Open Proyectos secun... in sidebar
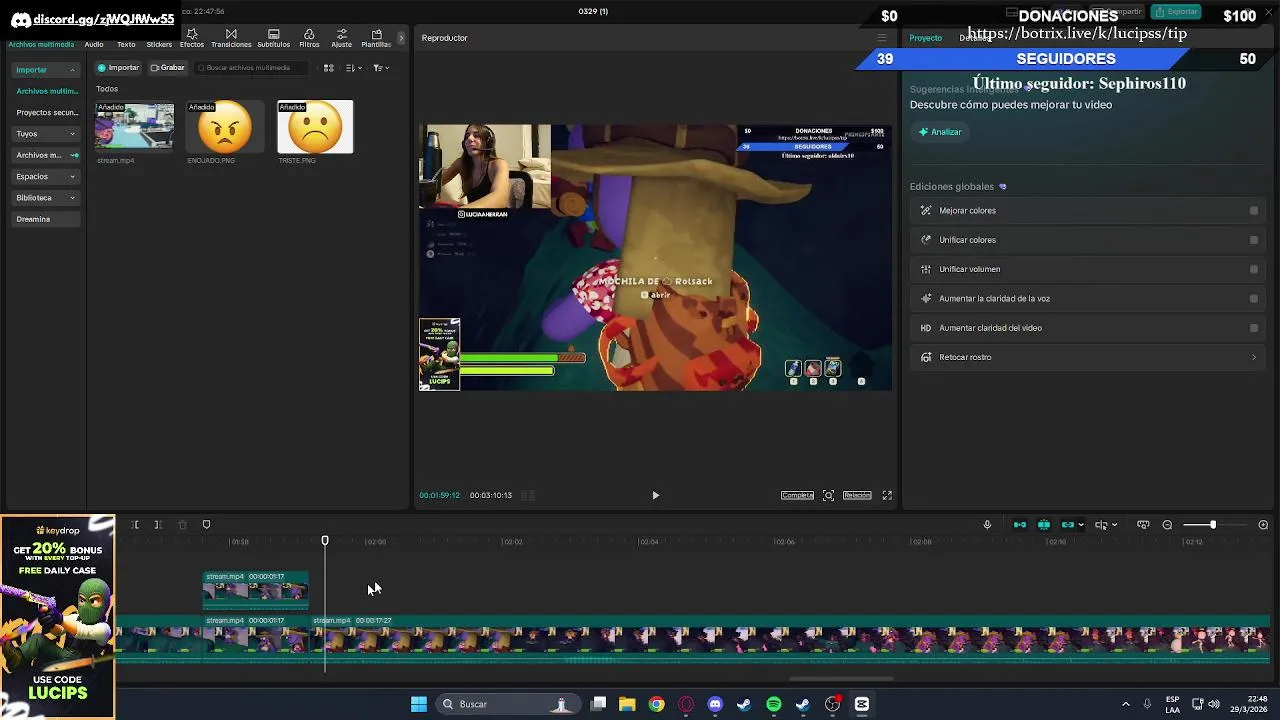The image size is (1280, 720). (47, 113)
